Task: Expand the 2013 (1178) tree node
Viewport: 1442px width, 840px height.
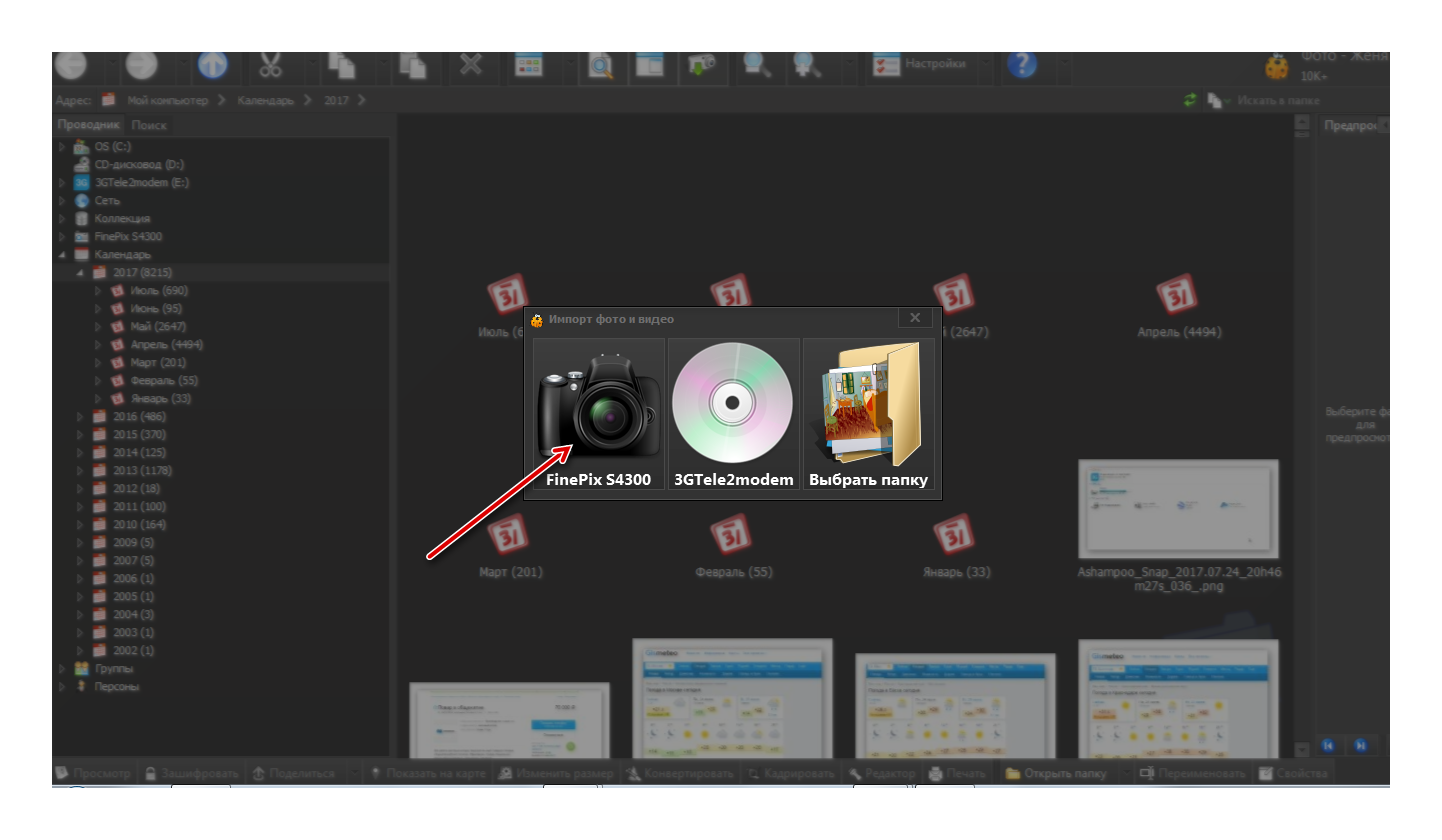Action: click(80, 471)
